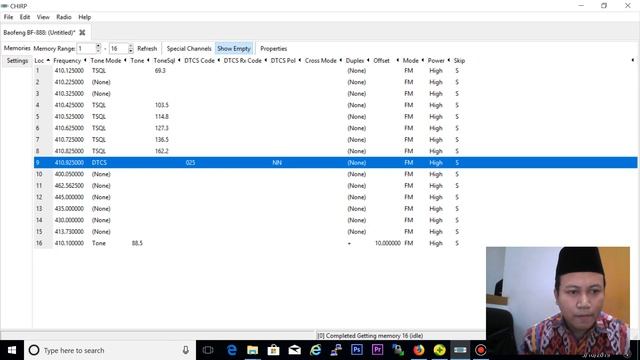640x360 pixels.
Task: Click the CHIRP title bar app icon
Action: pyautogui.click(x=4, y=6)
